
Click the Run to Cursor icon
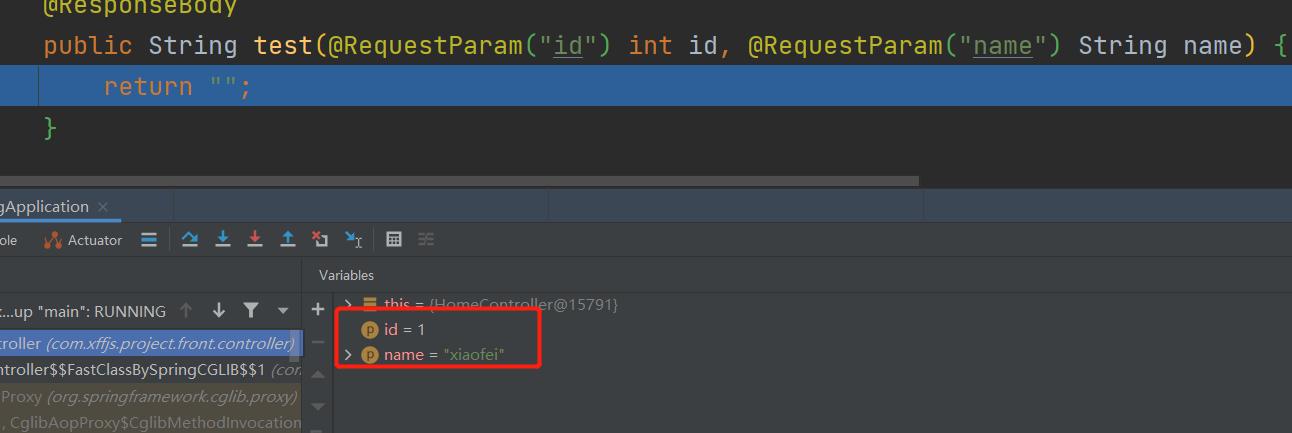[x=353, y=239]
